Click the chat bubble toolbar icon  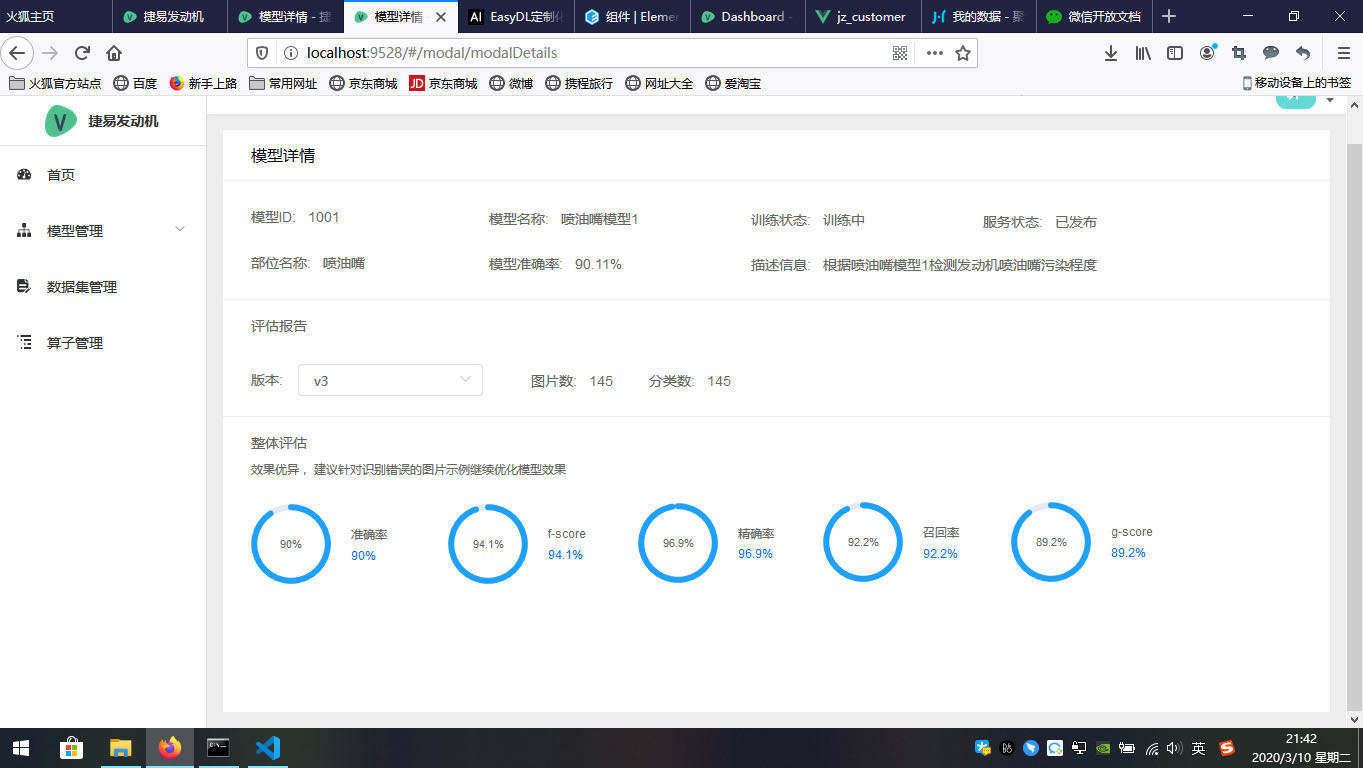coord(1271,53)
